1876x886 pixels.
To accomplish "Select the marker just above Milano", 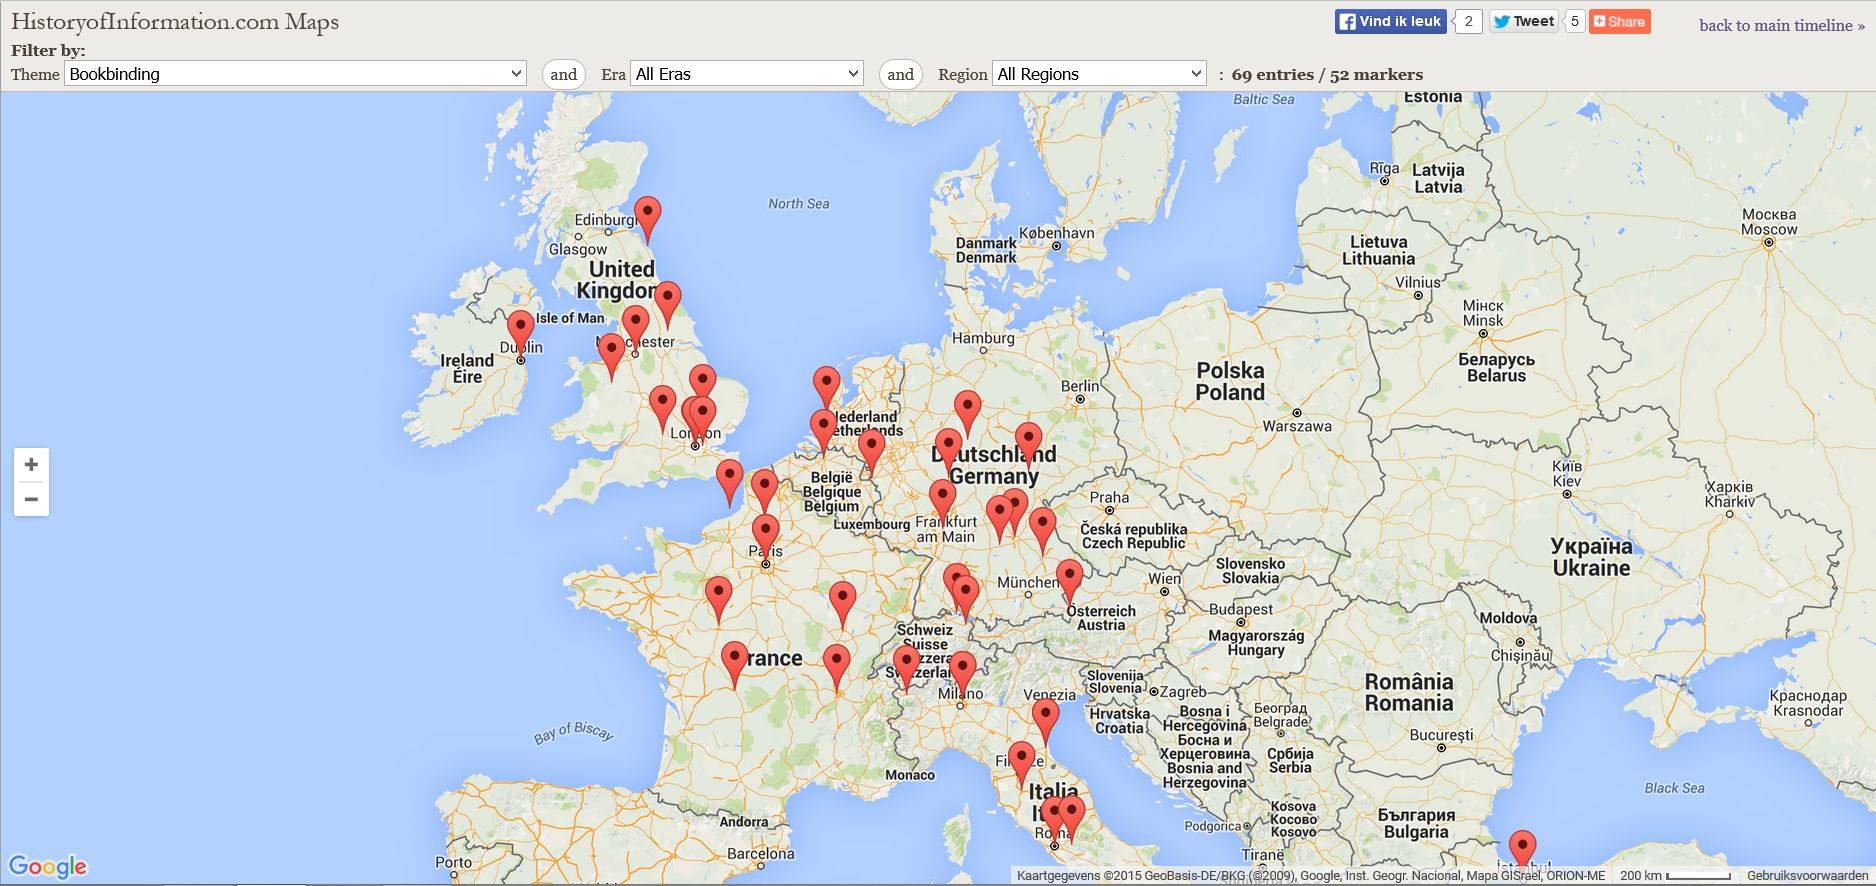I will coord(962,675).
